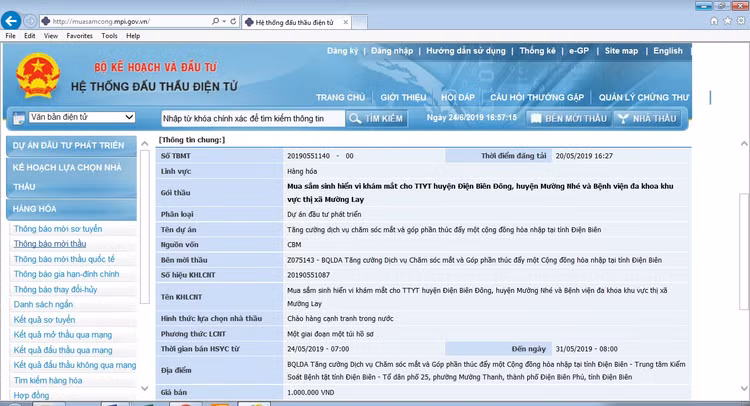This screenshot has width=750, height=406.
Task: Click the BÊN MỜI THẦU button
Action: point(569,118)
